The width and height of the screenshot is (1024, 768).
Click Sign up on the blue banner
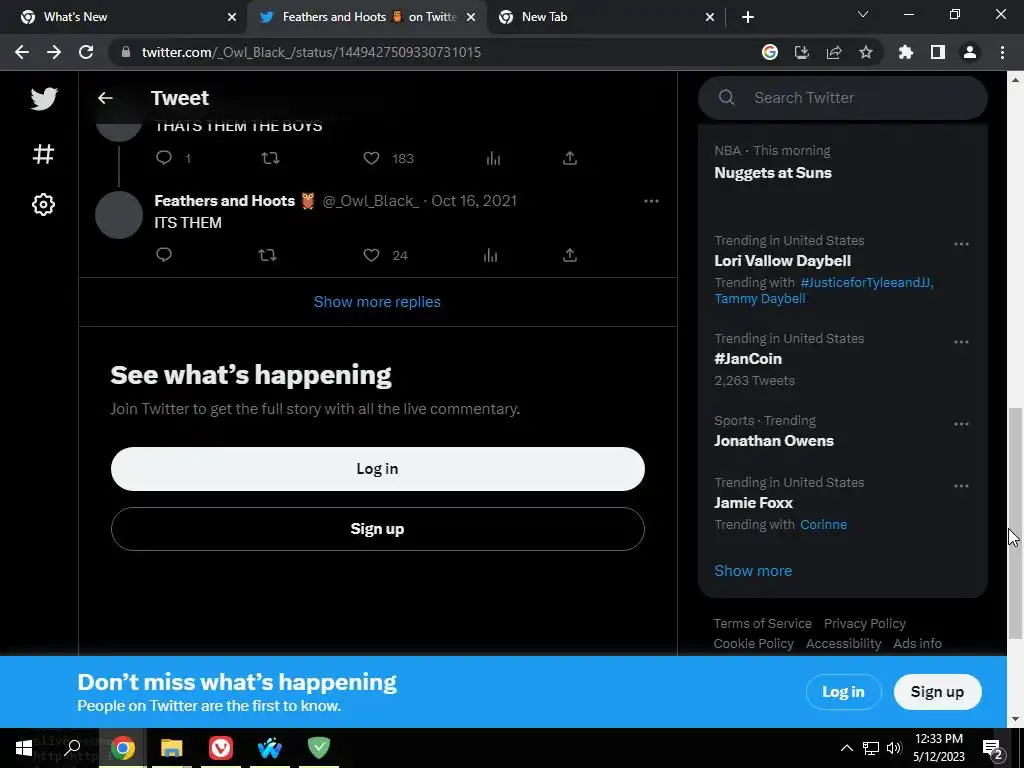(x=937, y=692)
